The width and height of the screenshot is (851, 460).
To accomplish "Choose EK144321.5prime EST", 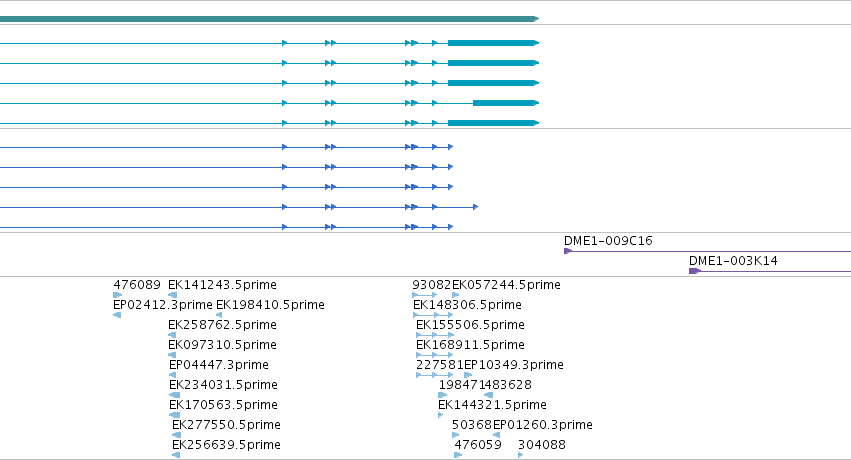I will click(x=492, y=405).
